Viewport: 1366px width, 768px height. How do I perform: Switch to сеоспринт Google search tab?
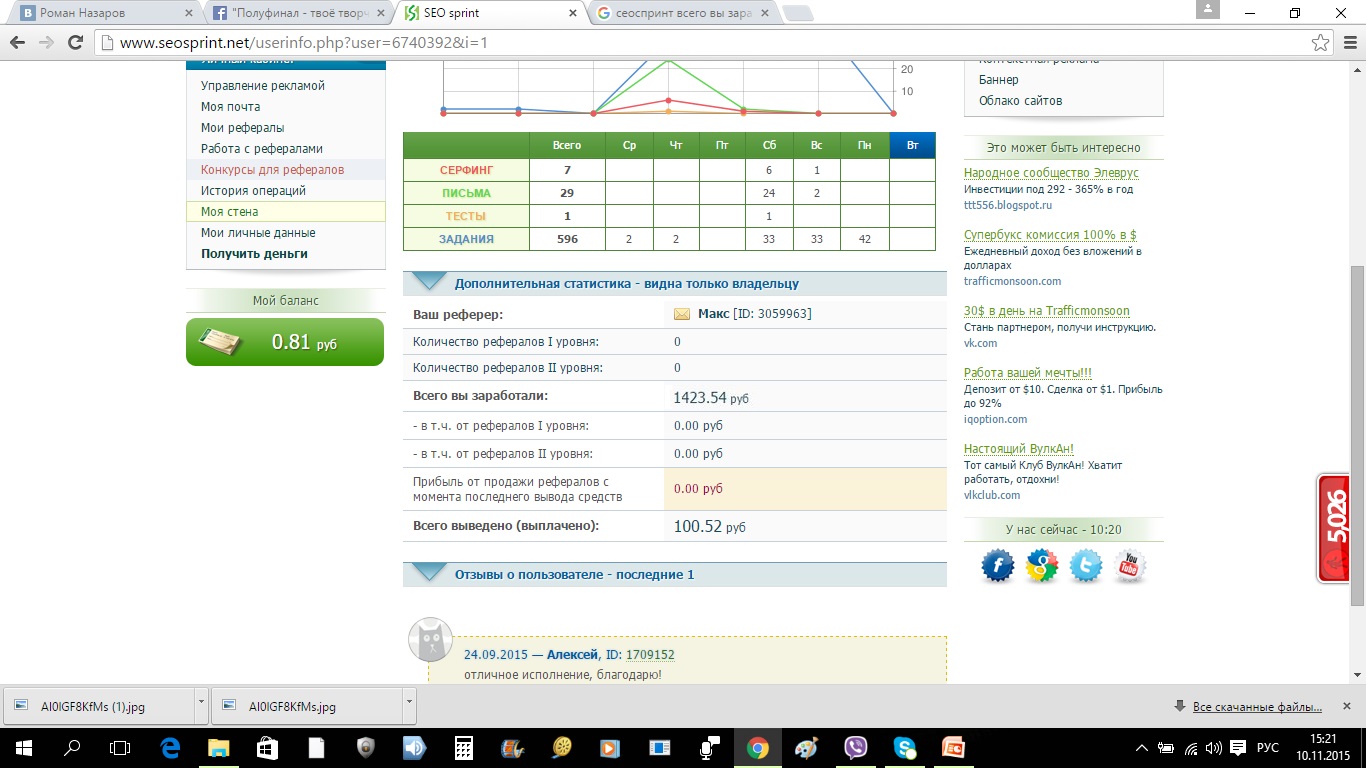click(682, 14)
